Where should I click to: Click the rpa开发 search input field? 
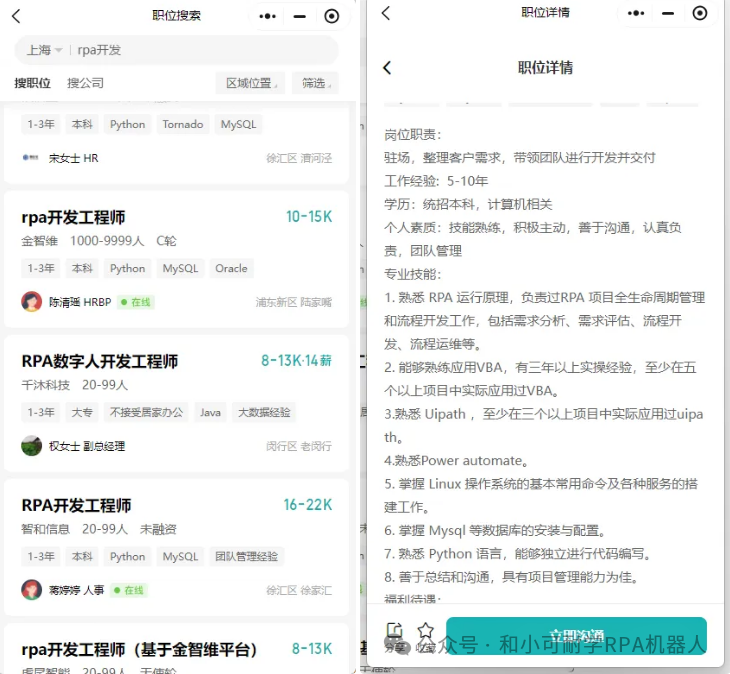pos(200,50)
